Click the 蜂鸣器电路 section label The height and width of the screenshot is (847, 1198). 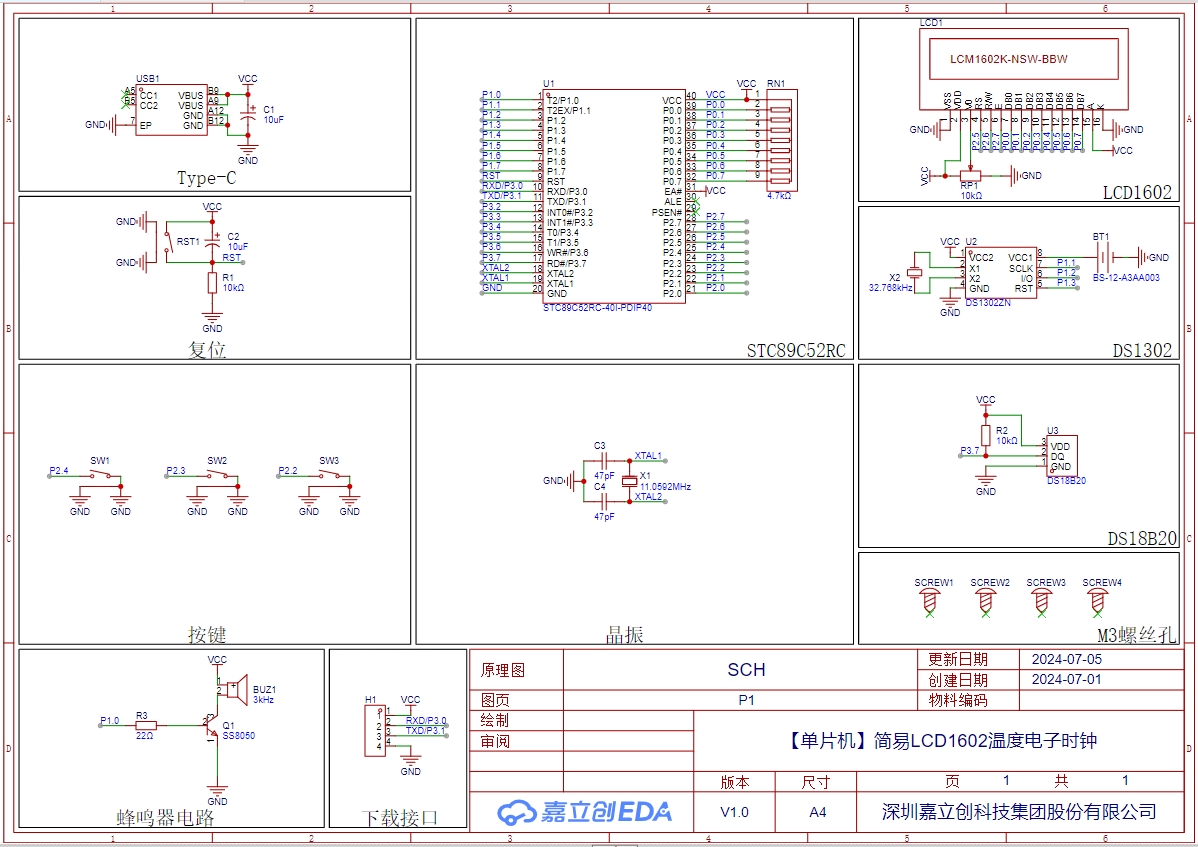pyautogui.click(x=165, y=818)
